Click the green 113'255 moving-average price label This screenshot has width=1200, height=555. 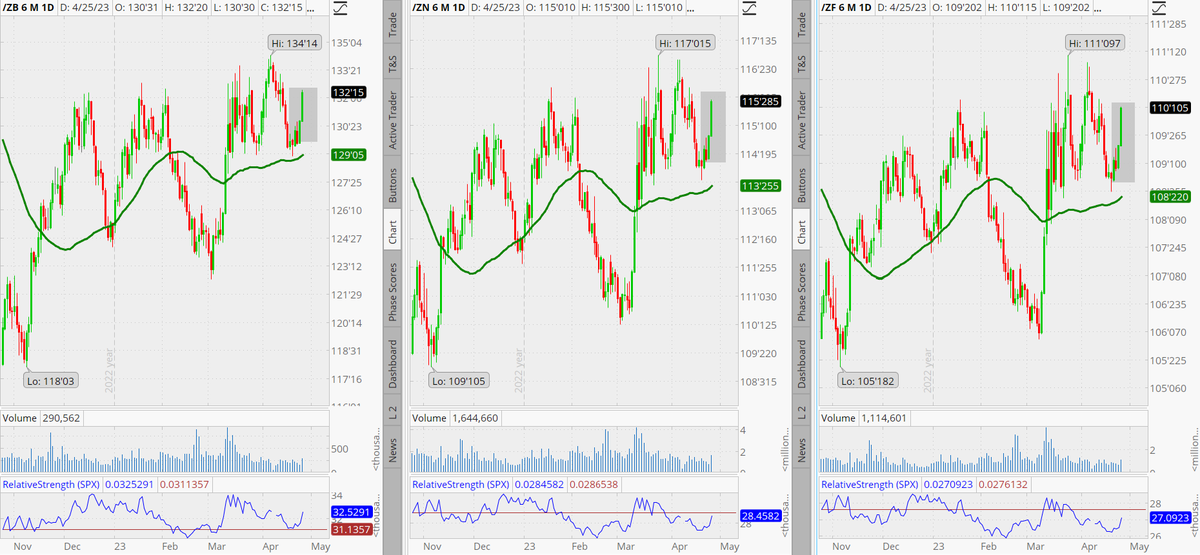tap(759, 186)
